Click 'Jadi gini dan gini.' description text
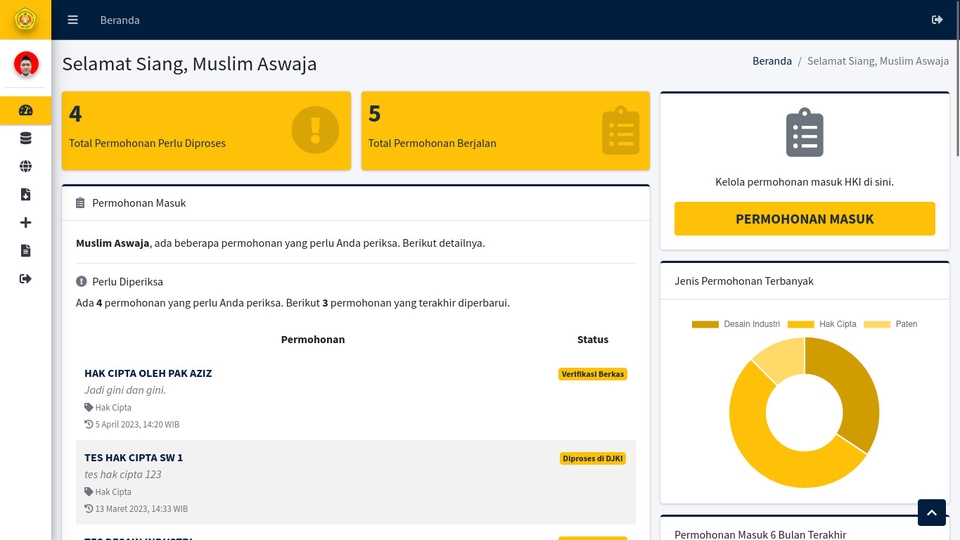This screenshot has height=540, width=960. pos(125,390)
